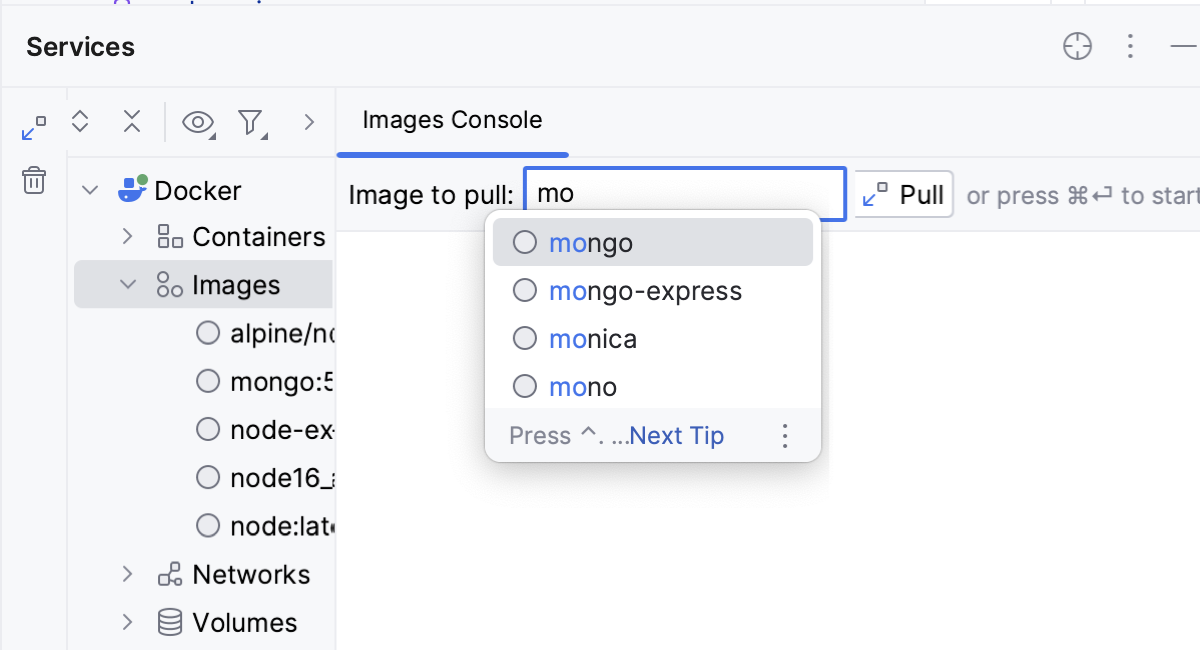The image size is (1200, 650).
Task: Open the Services options kebab menu
Action: point(1130,45)
